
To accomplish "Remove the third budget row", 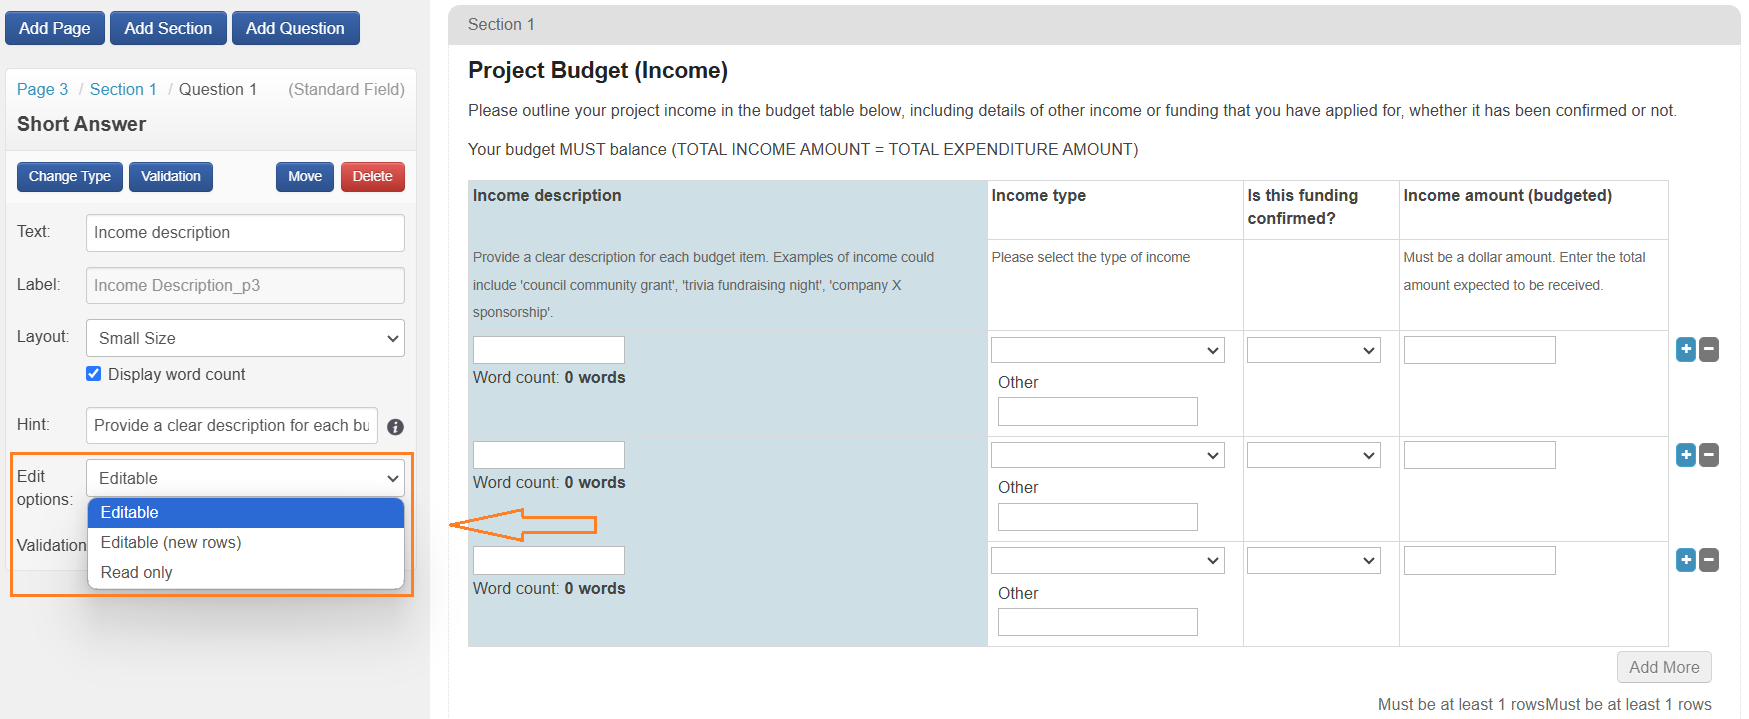I will tap(1709, 560).
